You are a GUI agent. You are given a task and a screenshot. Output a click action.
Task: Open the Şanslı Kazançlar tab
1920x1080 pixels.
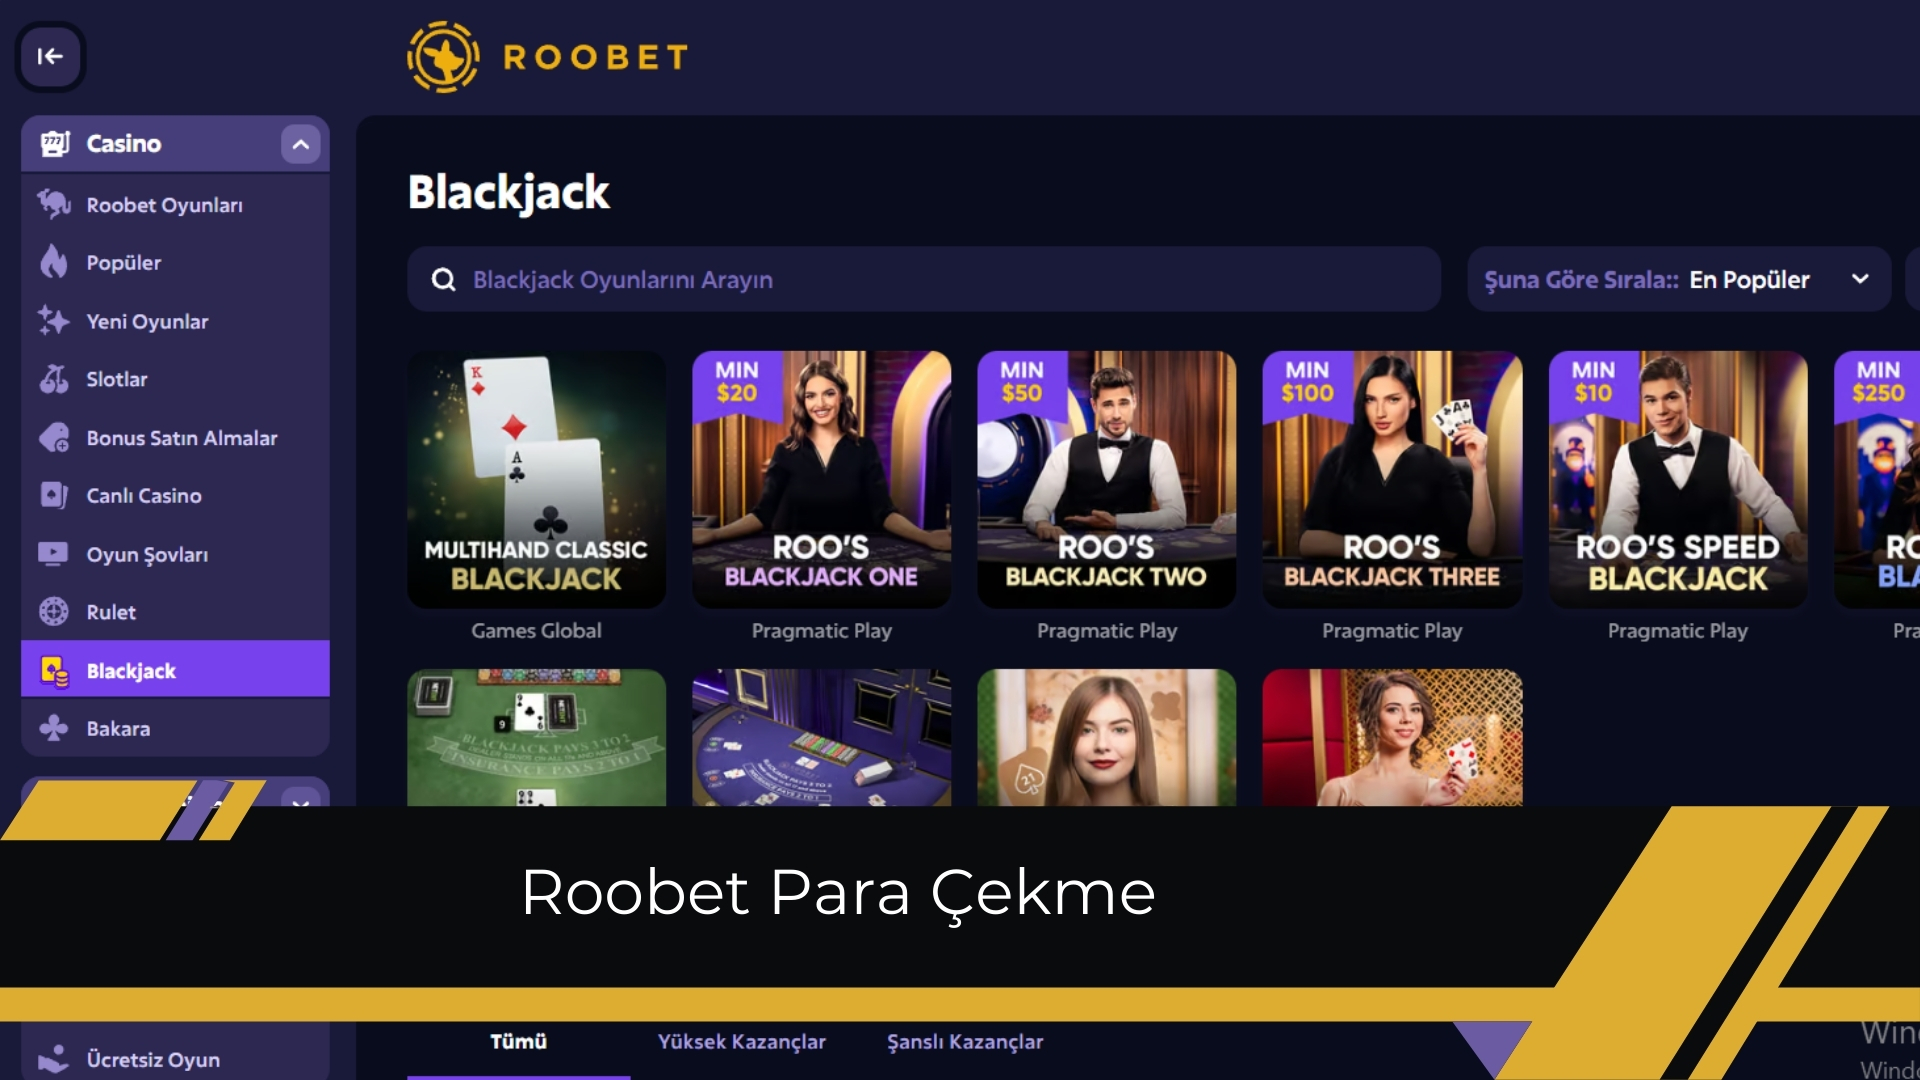pyautogui.click(x=965, y=1042)
